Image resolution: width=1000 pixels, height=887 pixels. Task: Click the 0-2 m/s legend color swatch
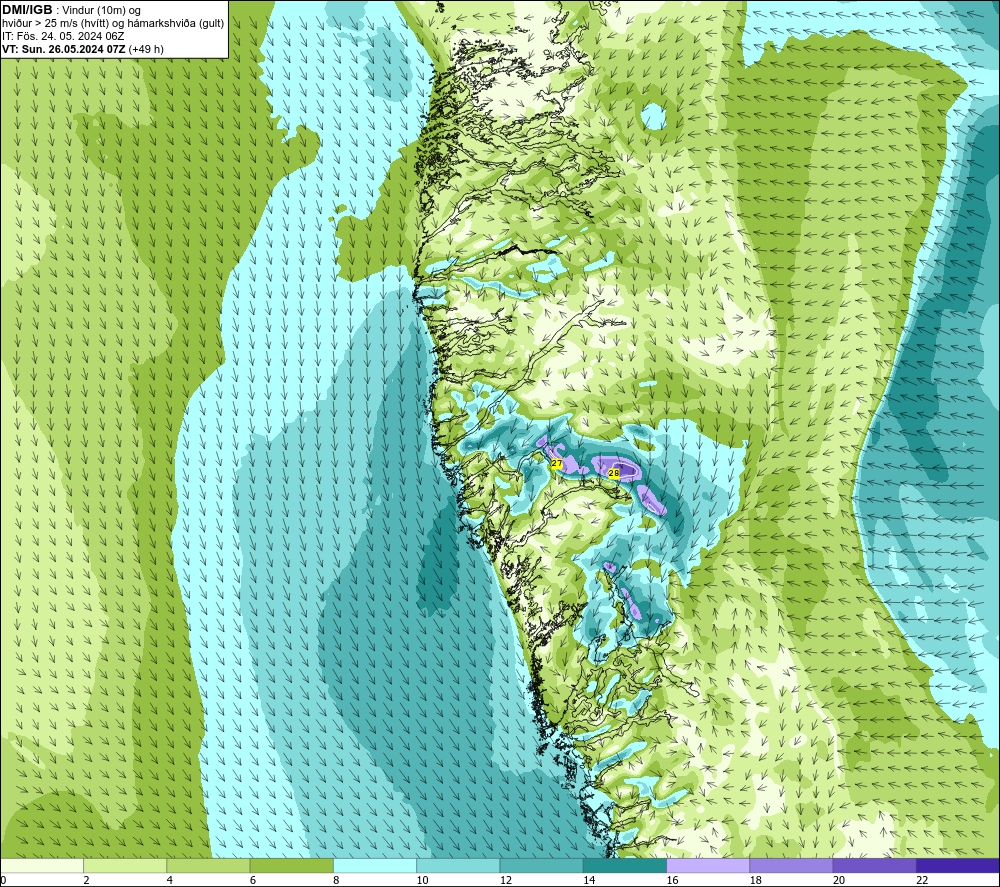coord(42,865)
